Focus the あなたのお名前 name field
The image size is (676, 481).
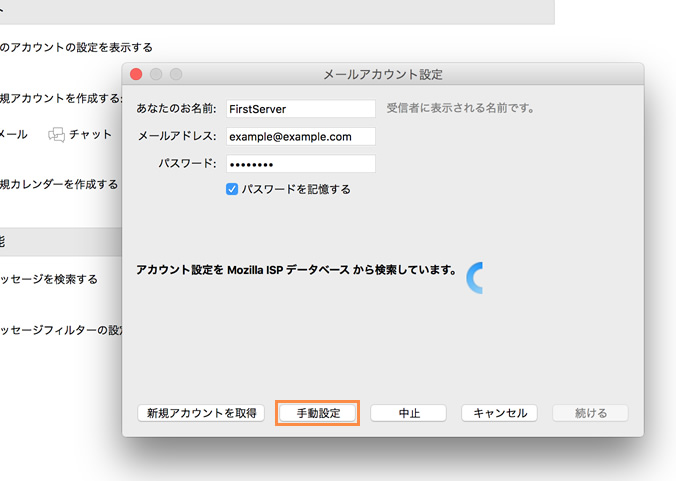pos(300,109)
